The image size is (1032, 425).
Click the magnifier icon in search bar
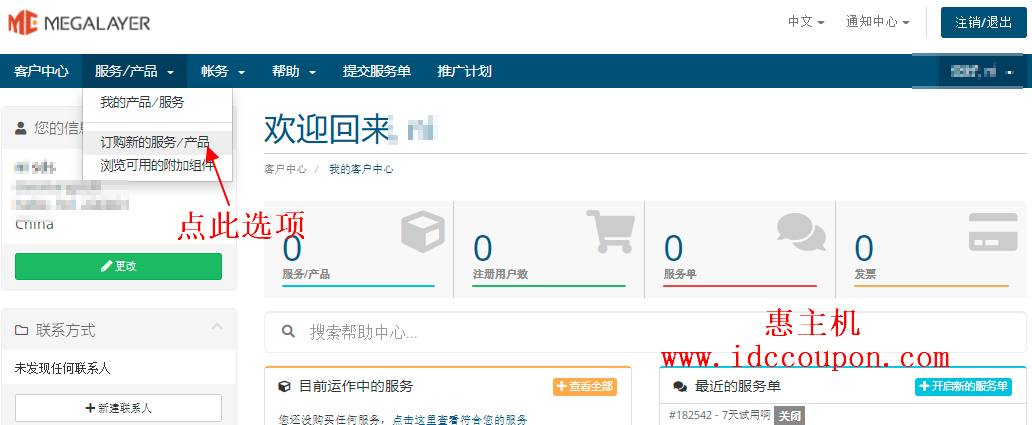coord(288,331)
